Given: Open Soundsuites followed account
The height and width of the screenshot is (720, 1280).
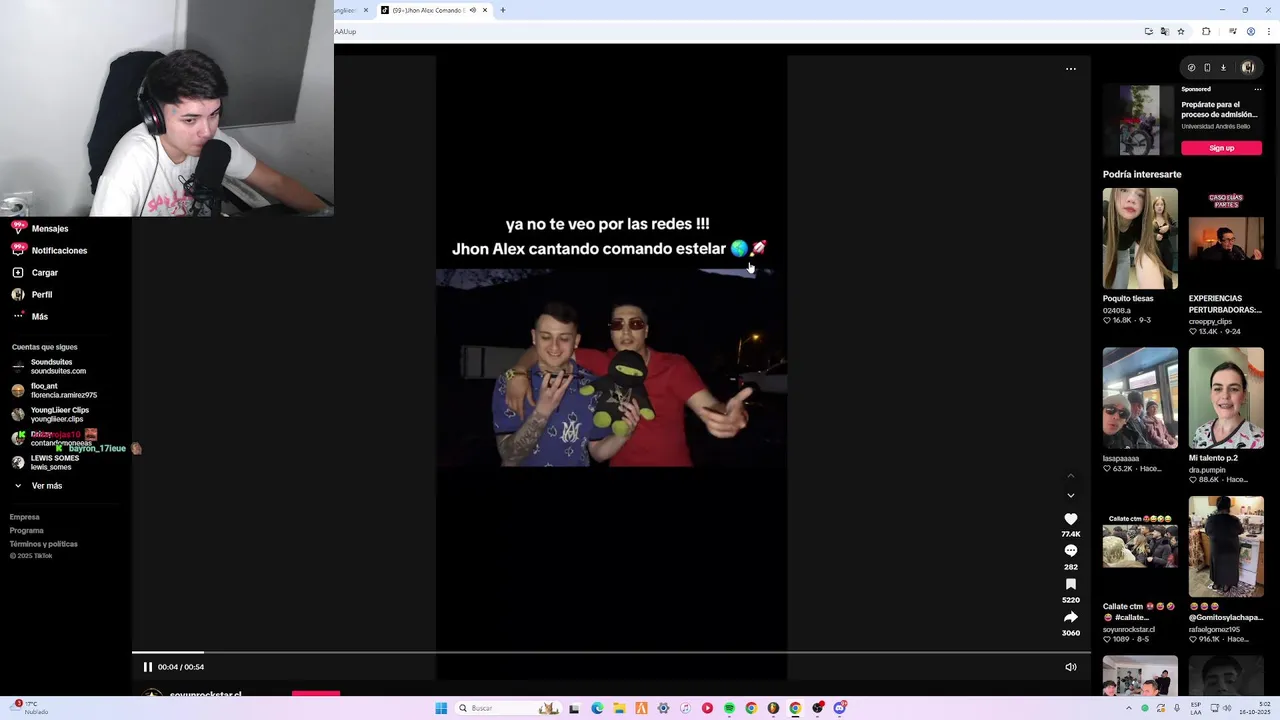Looking at the screenshot, I should (x=50, y=366).
